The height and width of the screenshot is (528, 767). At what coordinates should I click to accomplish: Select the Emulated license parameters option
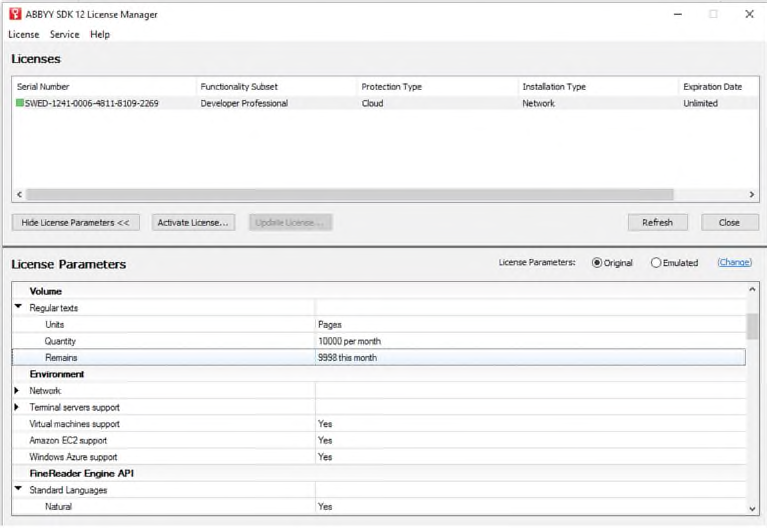(656, 263)
